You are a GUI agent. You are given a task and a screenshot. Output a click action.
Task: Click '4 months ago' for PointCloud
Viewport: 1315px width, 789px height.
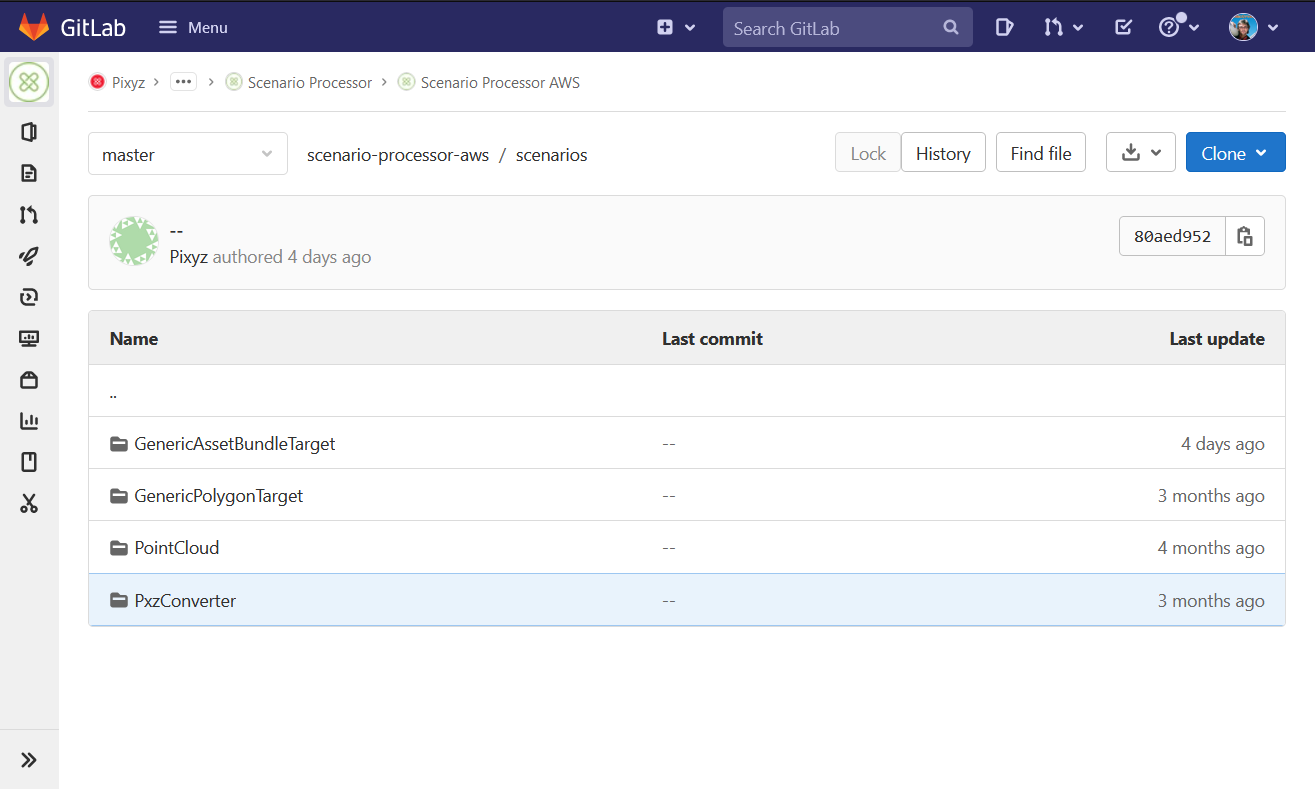[1211, 548]
